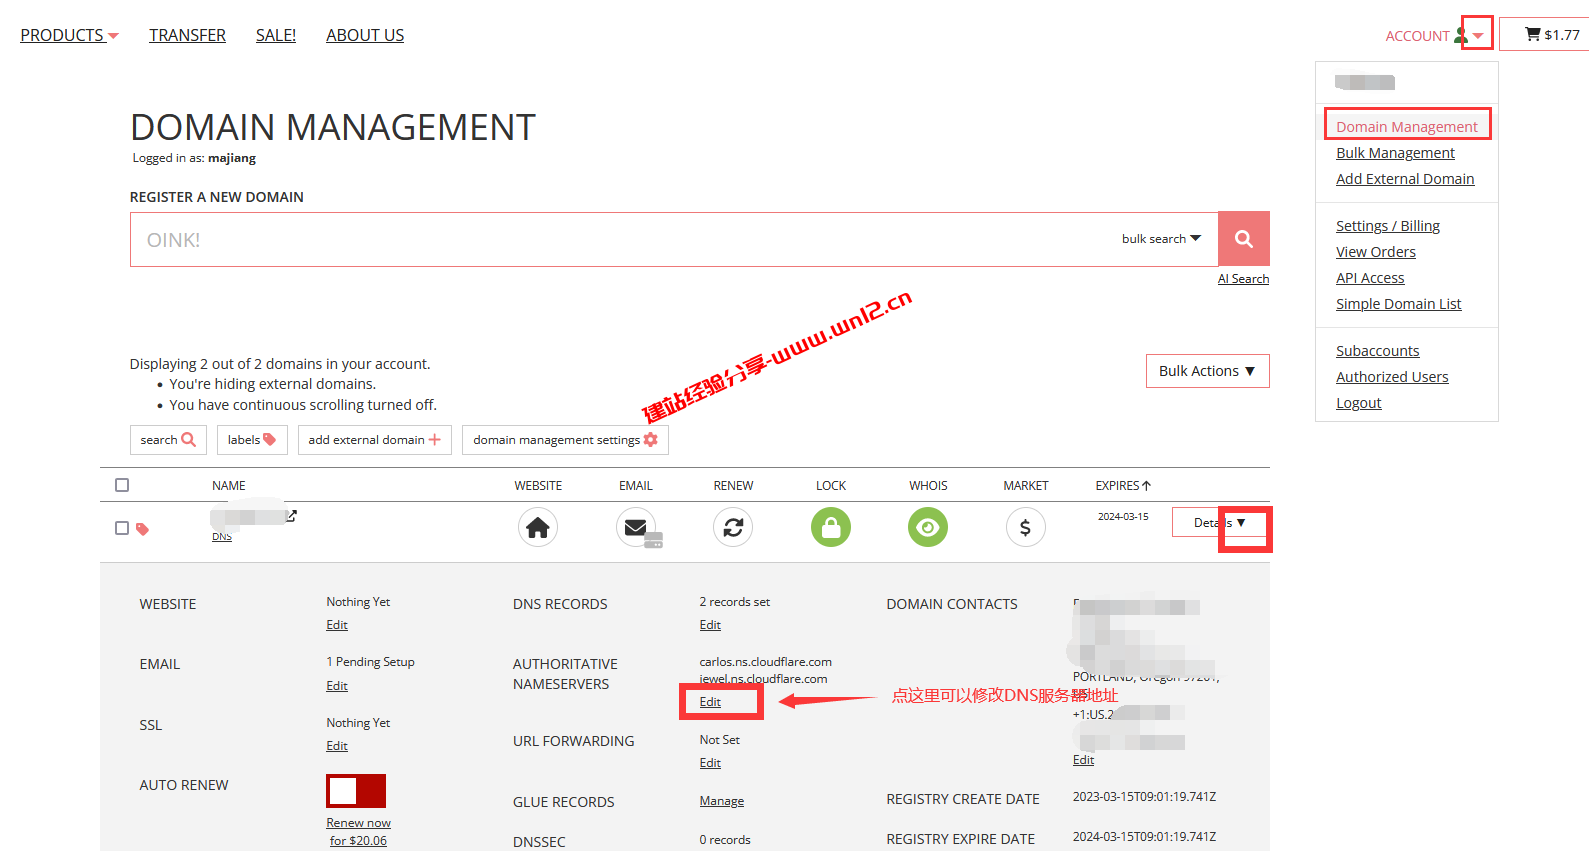Image resolution: width=1589 pixels, height=851 pixels.
Task: Tick the select-all checkbox in table header
Action: click(x=122, y=485)
